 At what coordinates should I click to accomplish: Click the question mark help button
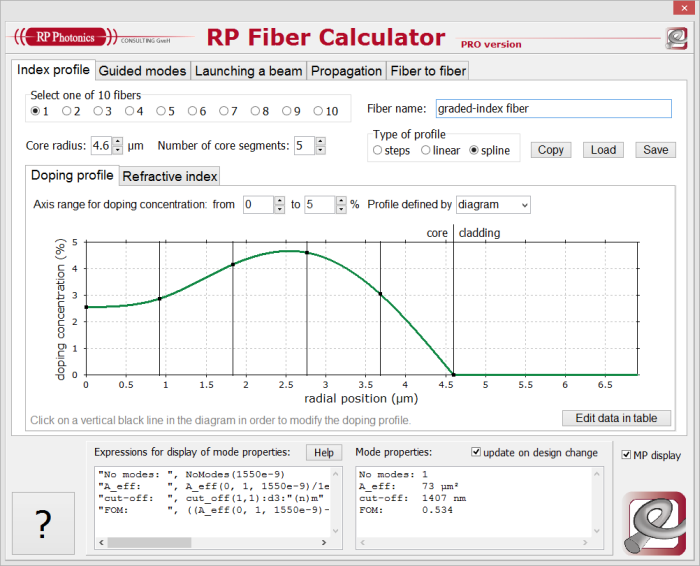pos(43,524)
